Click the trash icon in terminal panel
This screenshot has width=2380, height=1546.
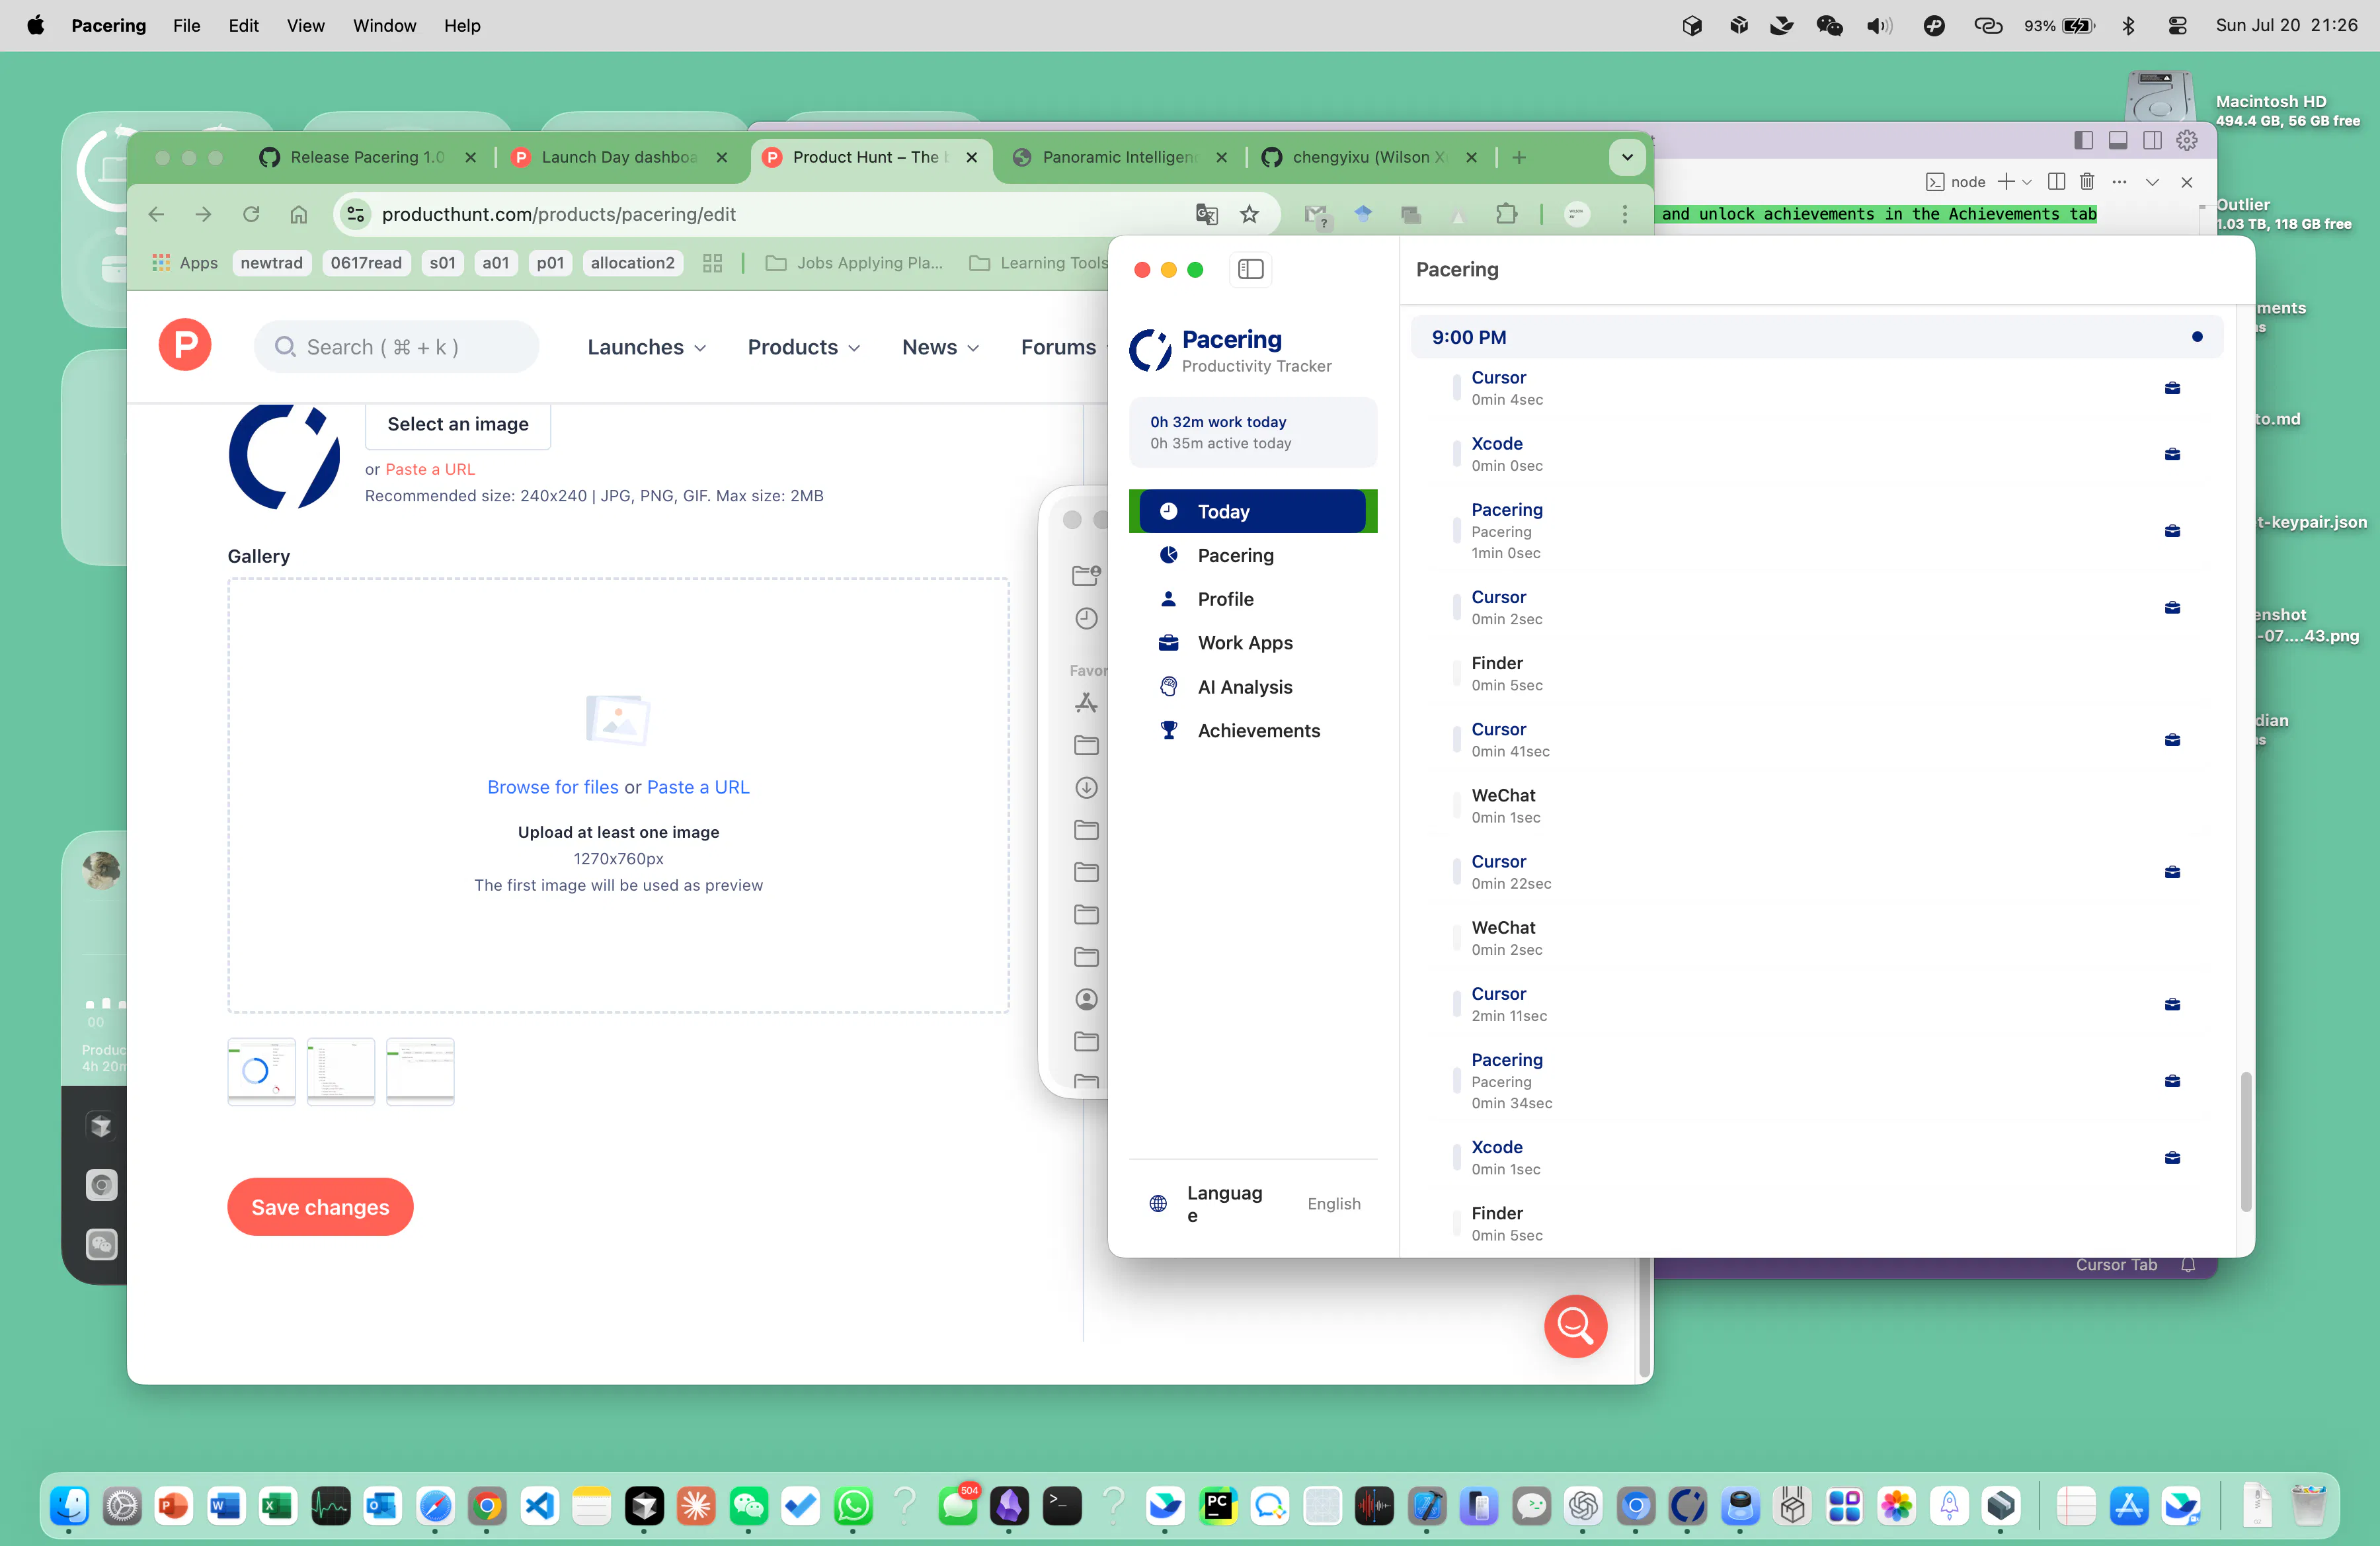[2087, 182]
